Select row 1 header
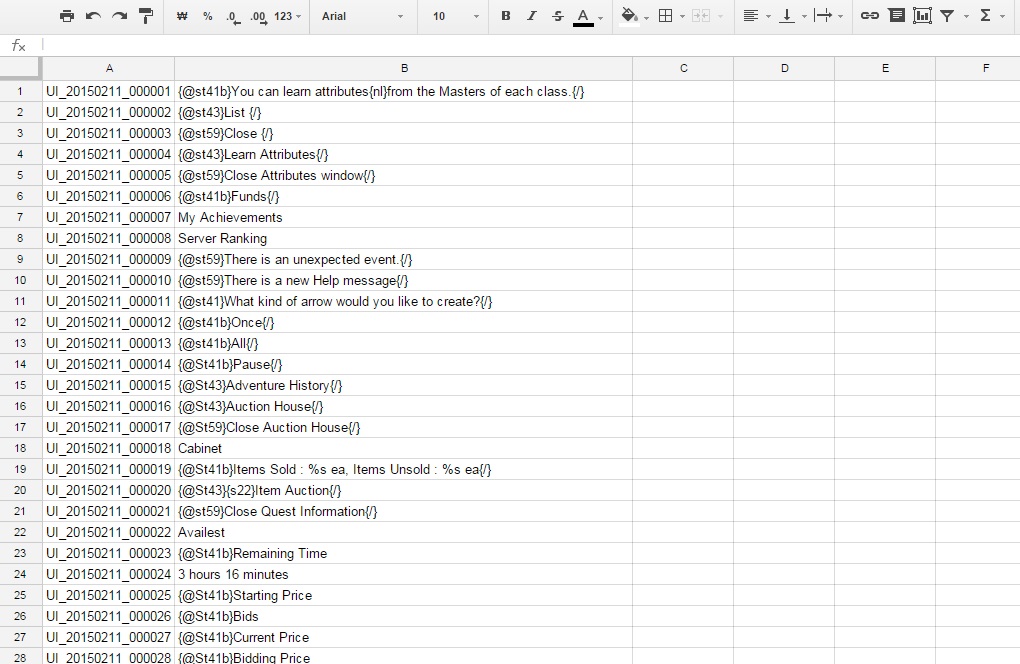 coord(20,92)
